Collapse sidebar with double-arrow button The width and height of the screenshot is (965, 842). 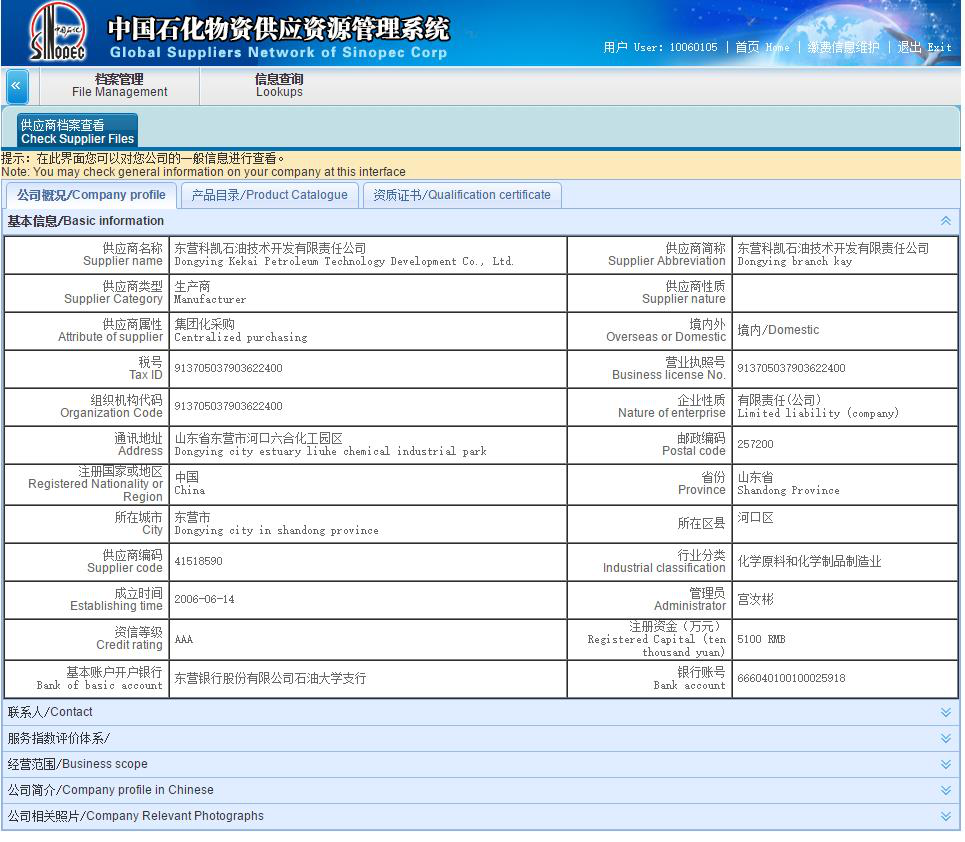tap(16, 86)
